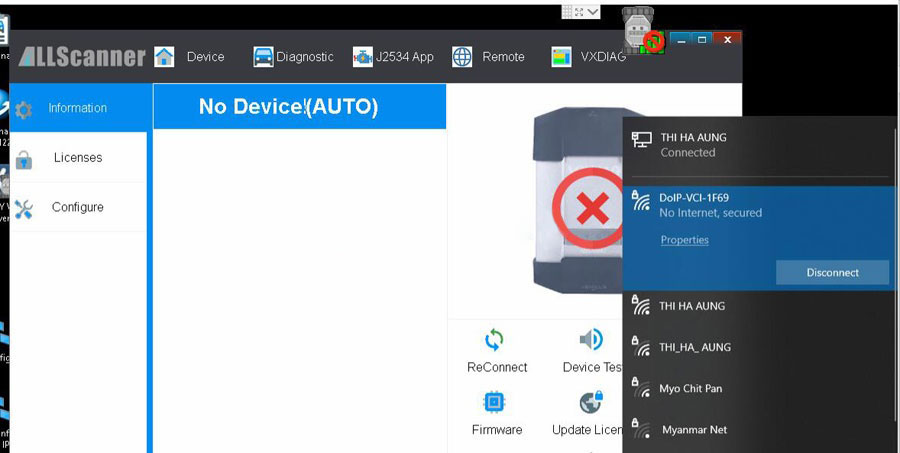This screenshot has width=900, height=453.
Task: Click the Disconnect button for DoIP-VCI-1F69
Action: (832, 273)
